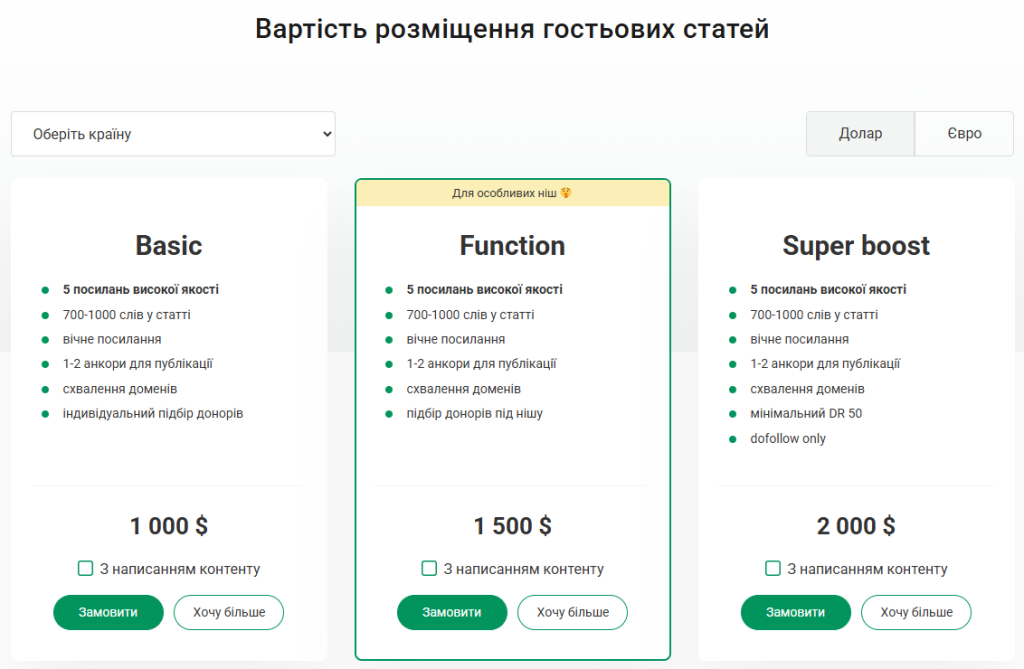Click the Super boost plan heading
This screenshot has height=669, width=1024.
(x=856, y=246)
